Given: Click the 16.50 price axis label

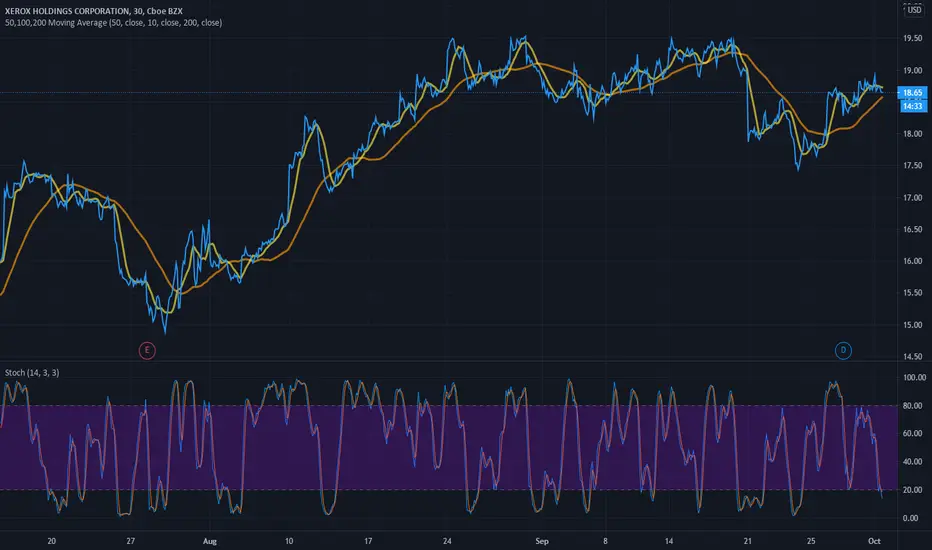Looking at the screenshot, I should pyautogui.click(x=912, y=229).
